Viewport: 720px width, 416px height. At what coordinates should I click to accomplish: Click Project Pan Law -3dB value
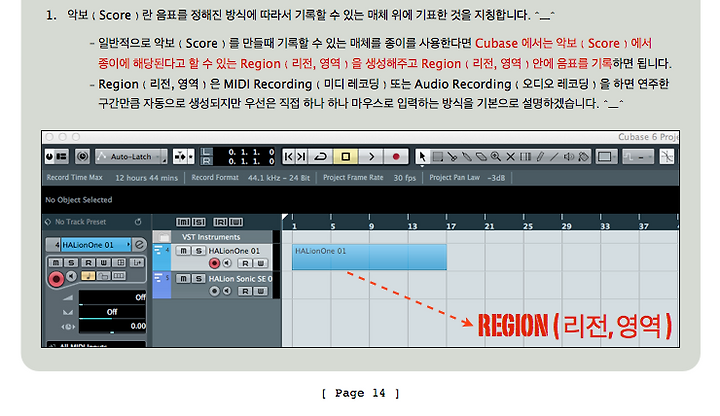496,178
